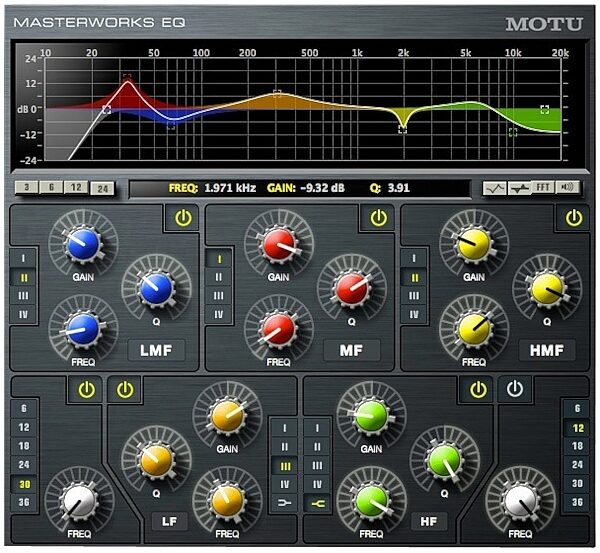Select the yellow HMF notch handle on graph

click(402, 130)
